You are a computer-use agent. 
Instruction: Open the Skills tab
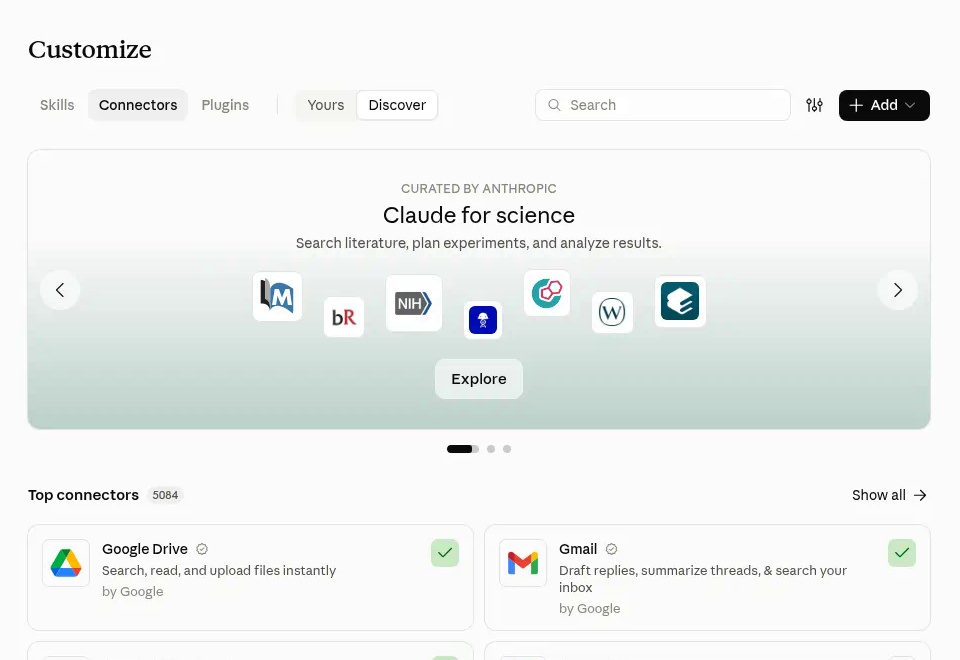tap(57, 105)
